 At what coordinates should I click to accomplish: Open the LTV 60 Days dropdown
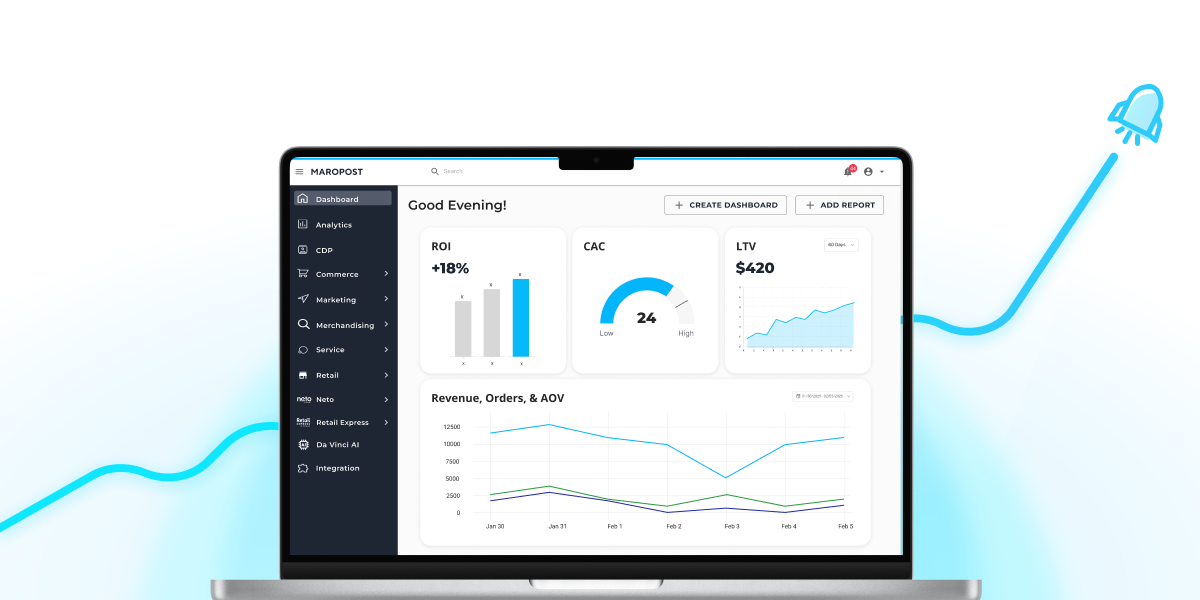(x=841, y=245)
